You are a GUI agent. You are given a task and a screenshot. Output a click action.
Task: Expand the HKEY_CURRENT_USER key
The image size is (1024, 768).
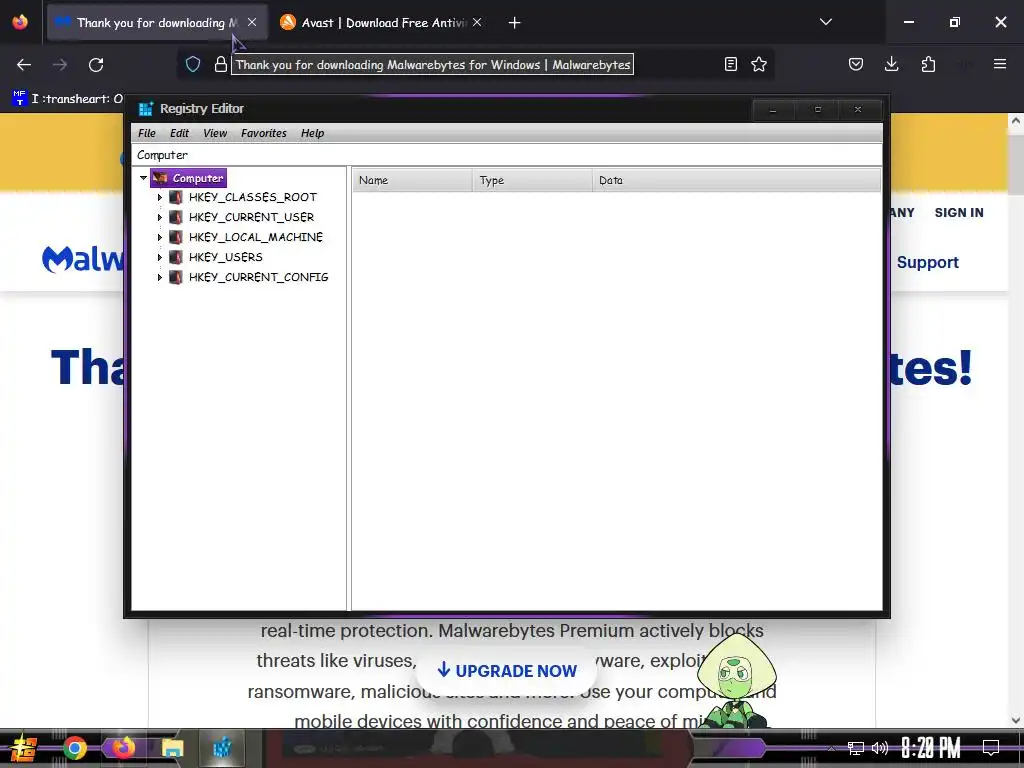click(x=160, y=217)
